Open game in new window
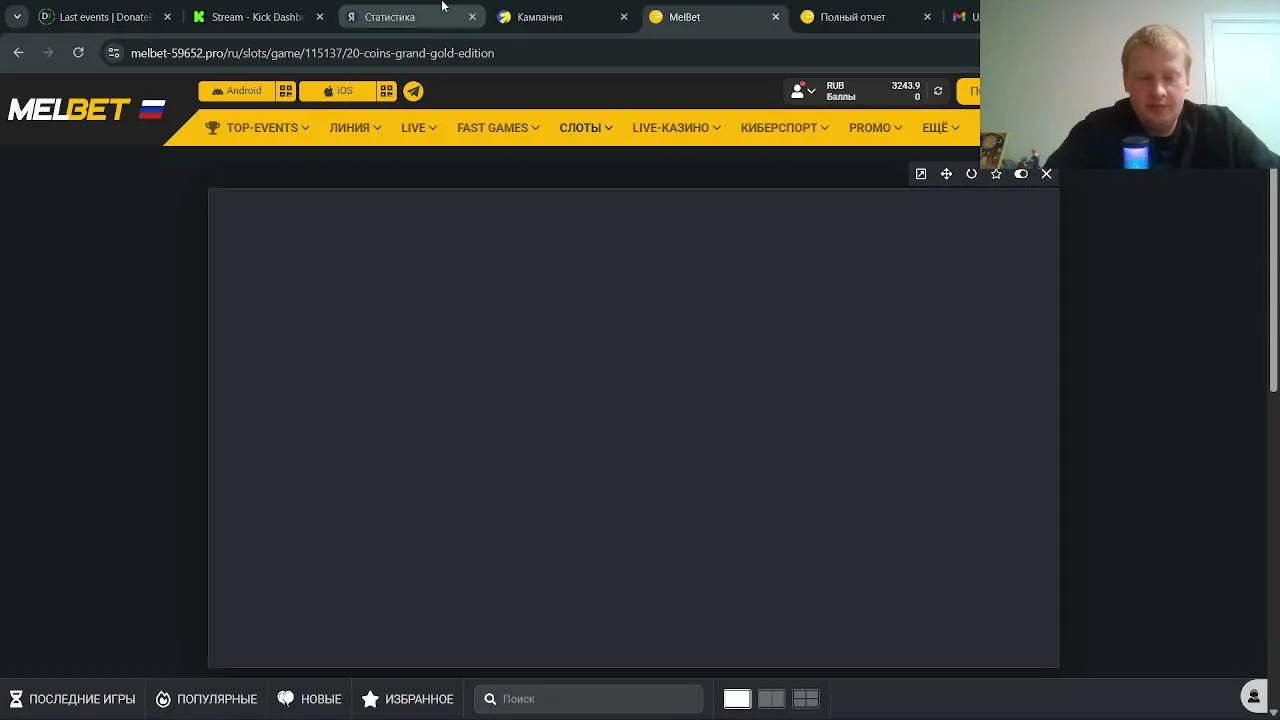Screen dimensions: 1280x720 point(921,174)
